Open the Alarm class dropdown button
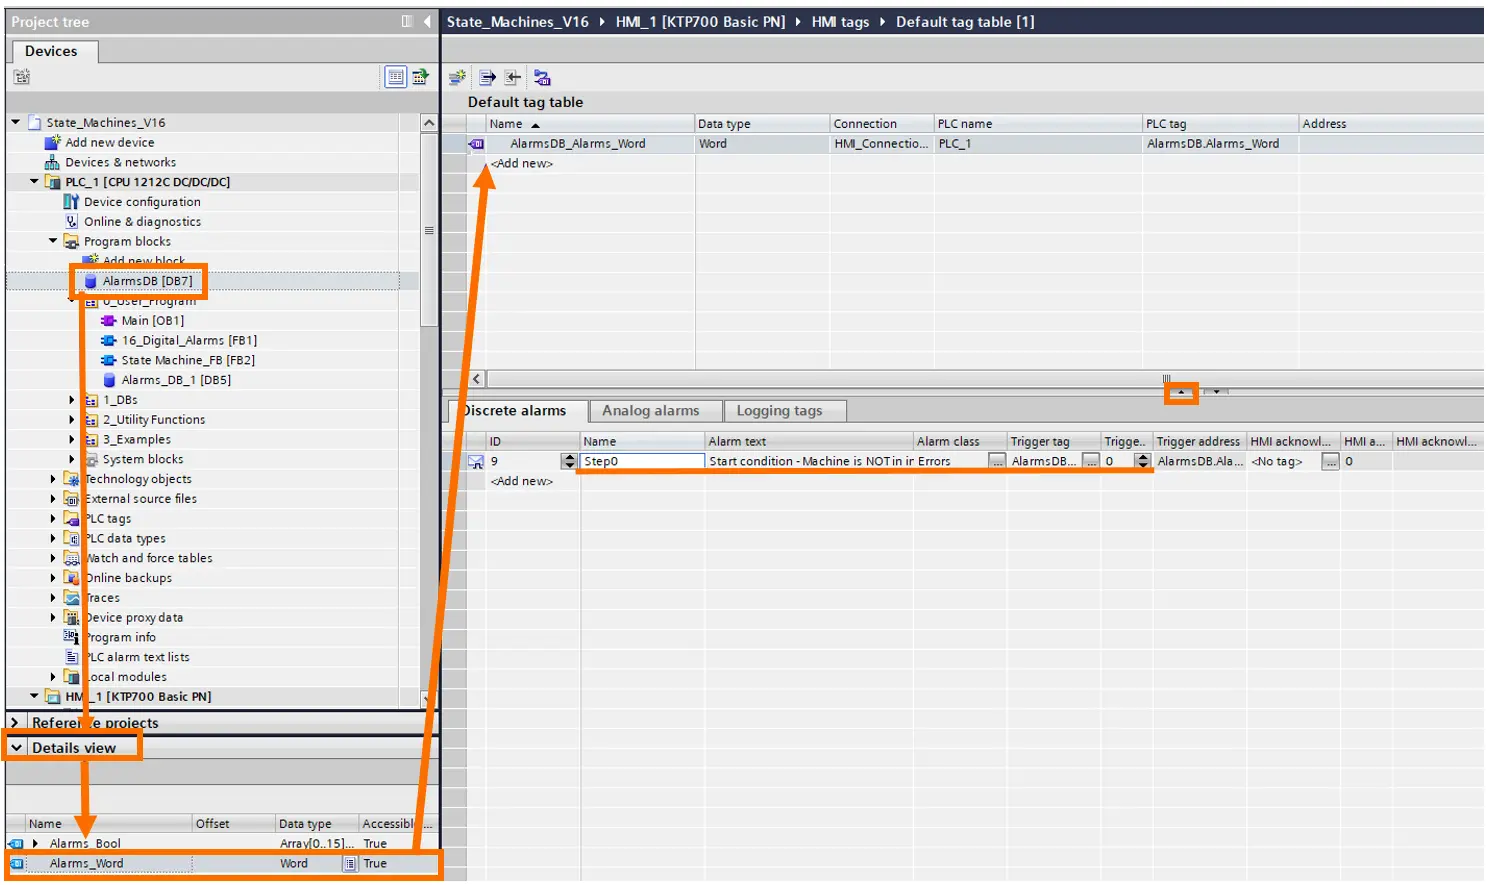The image size is (1490, 885). click(997, 461)
